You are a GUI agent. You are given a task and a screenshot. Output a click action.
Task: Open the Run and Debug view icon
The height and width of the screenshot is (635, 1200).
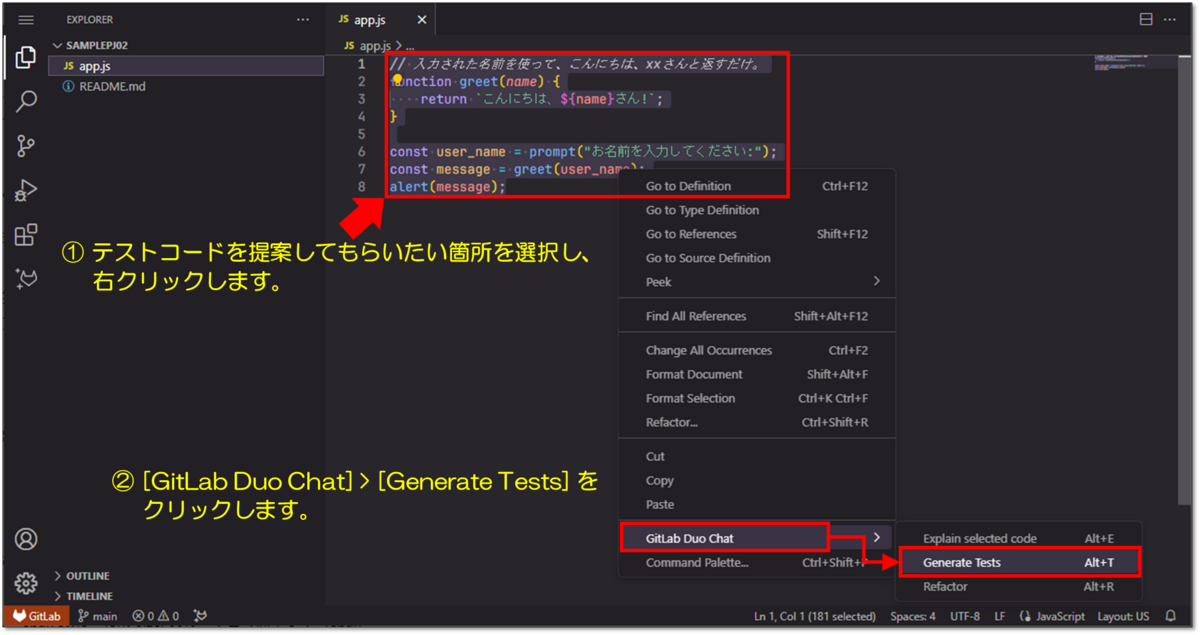pyautogui.click(x=26, y=191)
